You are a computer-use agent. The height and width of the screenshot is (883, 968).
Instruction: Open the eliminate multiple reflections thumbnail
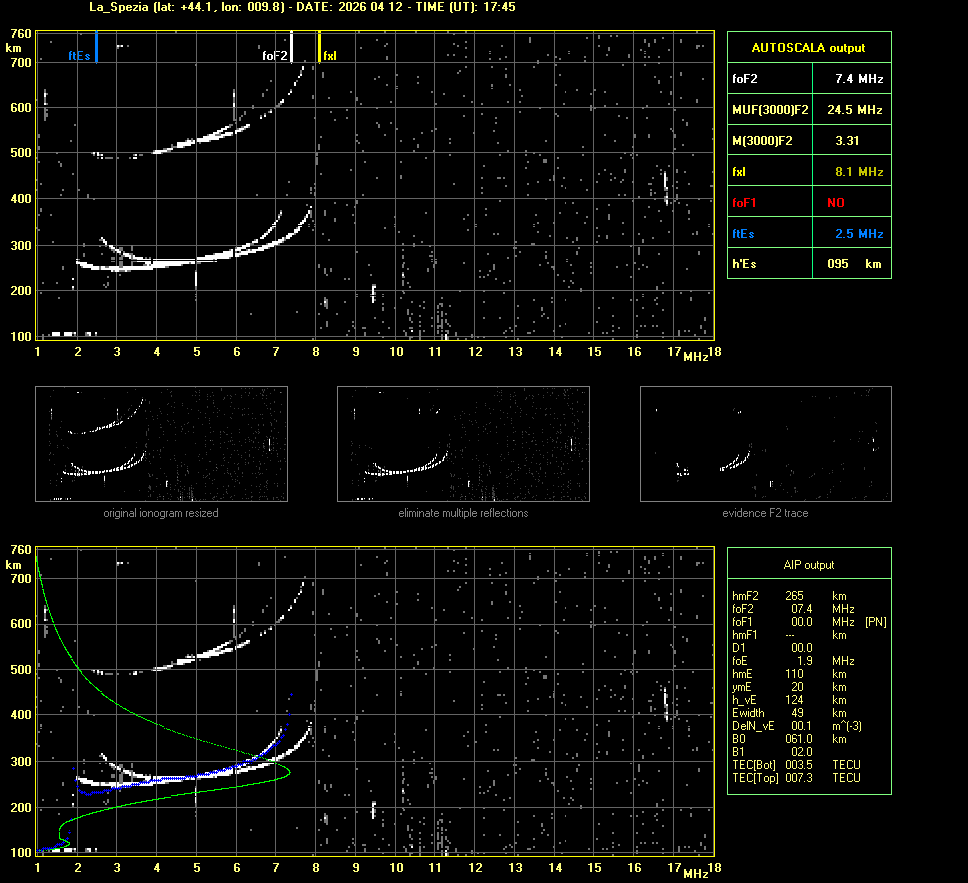[x=463, y=444]
